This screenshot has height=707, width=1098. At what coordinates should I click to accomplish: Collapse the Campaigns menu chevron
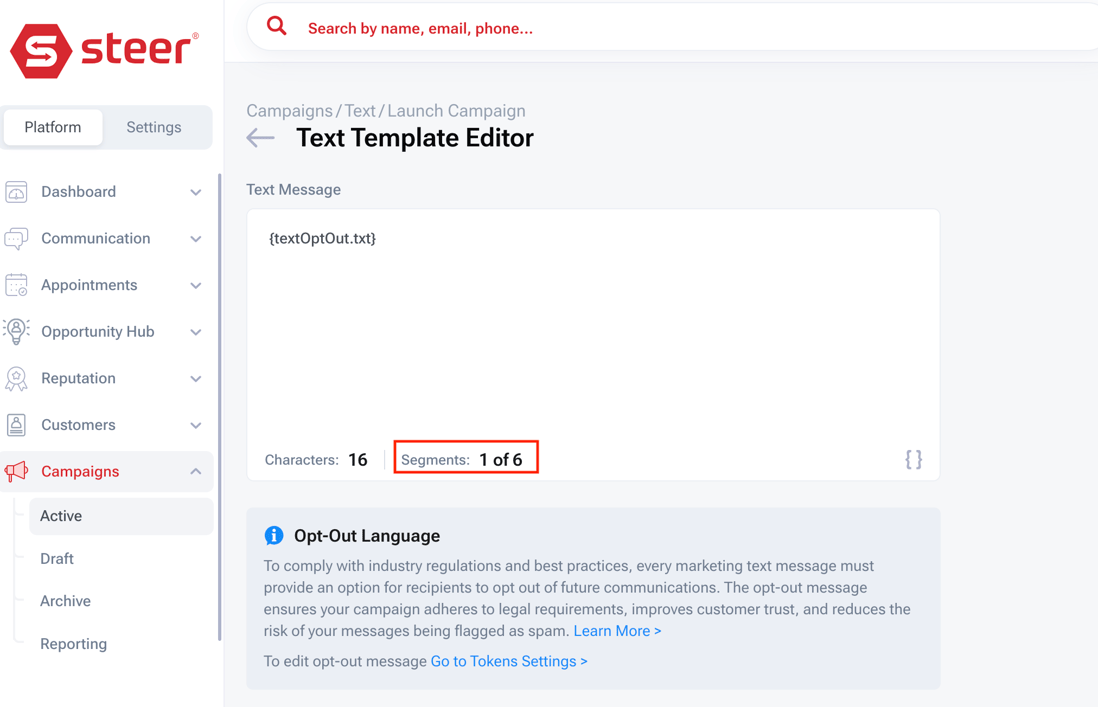(196, 471)
